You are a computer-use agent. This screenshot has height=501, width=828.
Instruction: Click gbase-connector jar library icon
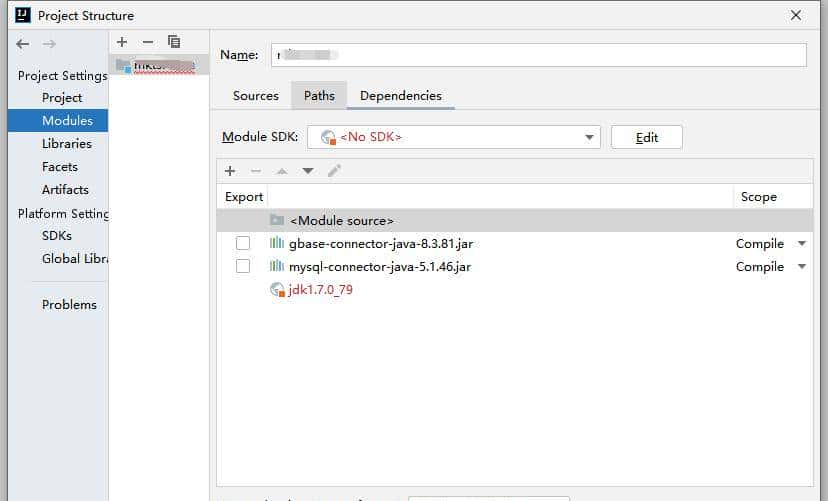(277, 243)
